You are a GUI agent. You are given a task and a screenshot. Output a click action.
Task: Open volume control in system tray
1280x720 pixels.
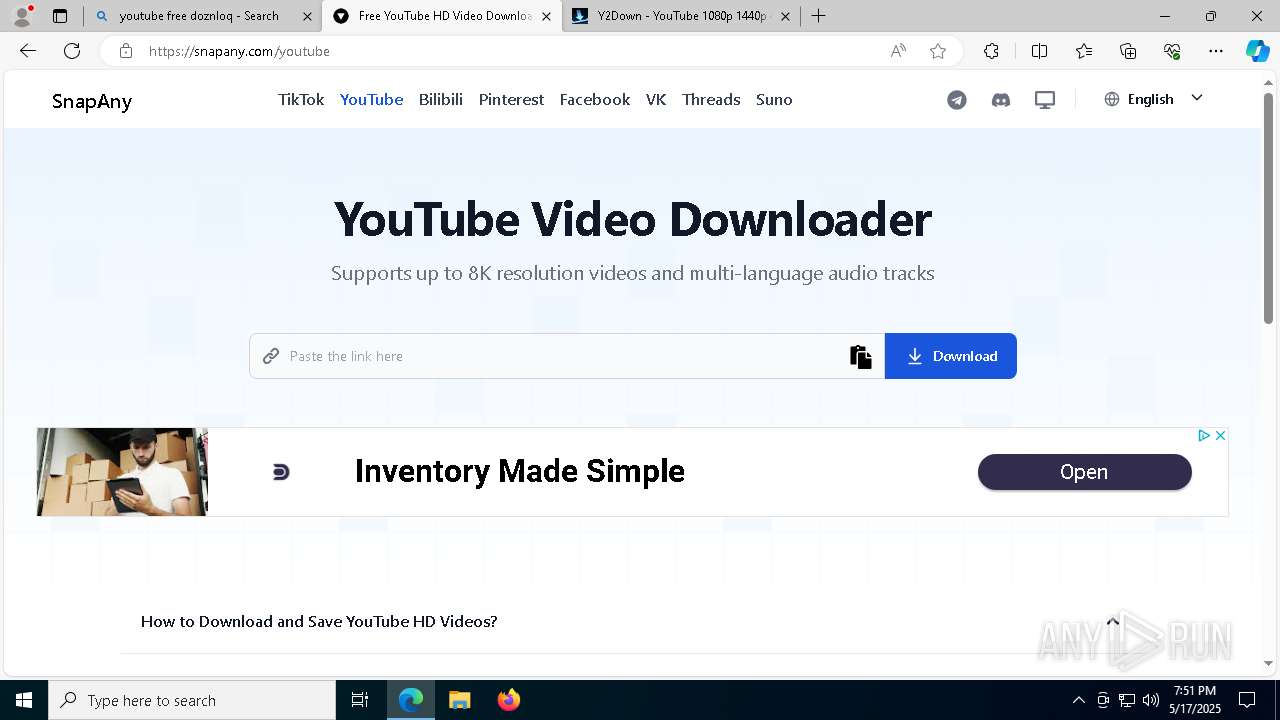1151,700
